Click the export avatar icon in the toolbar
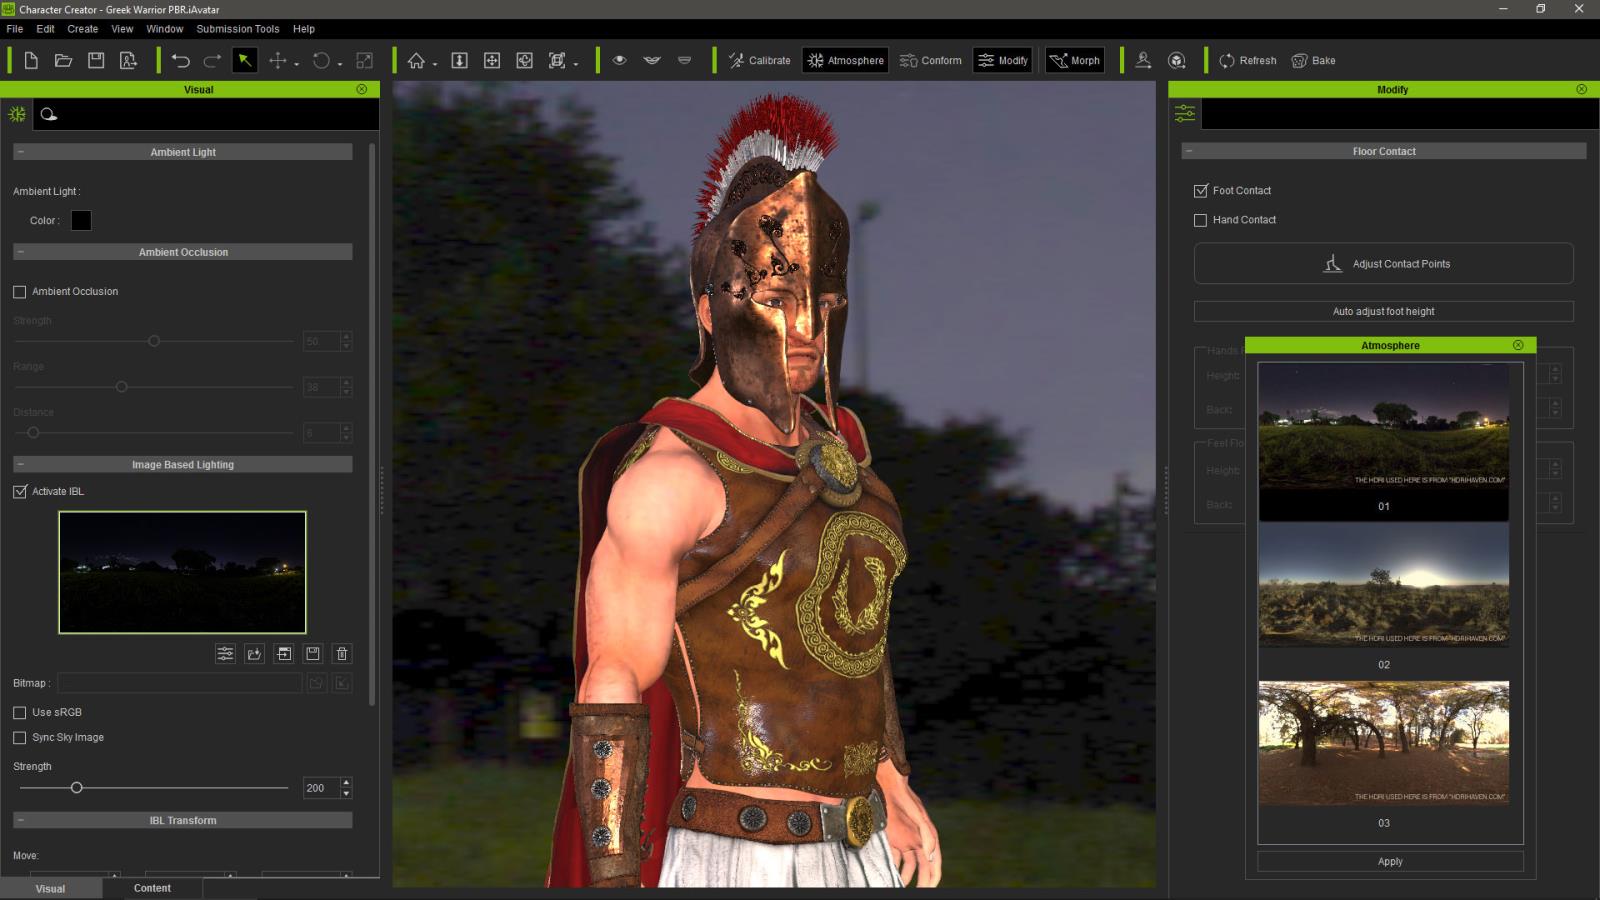The image size is (1600, 900). pos(128,60)
